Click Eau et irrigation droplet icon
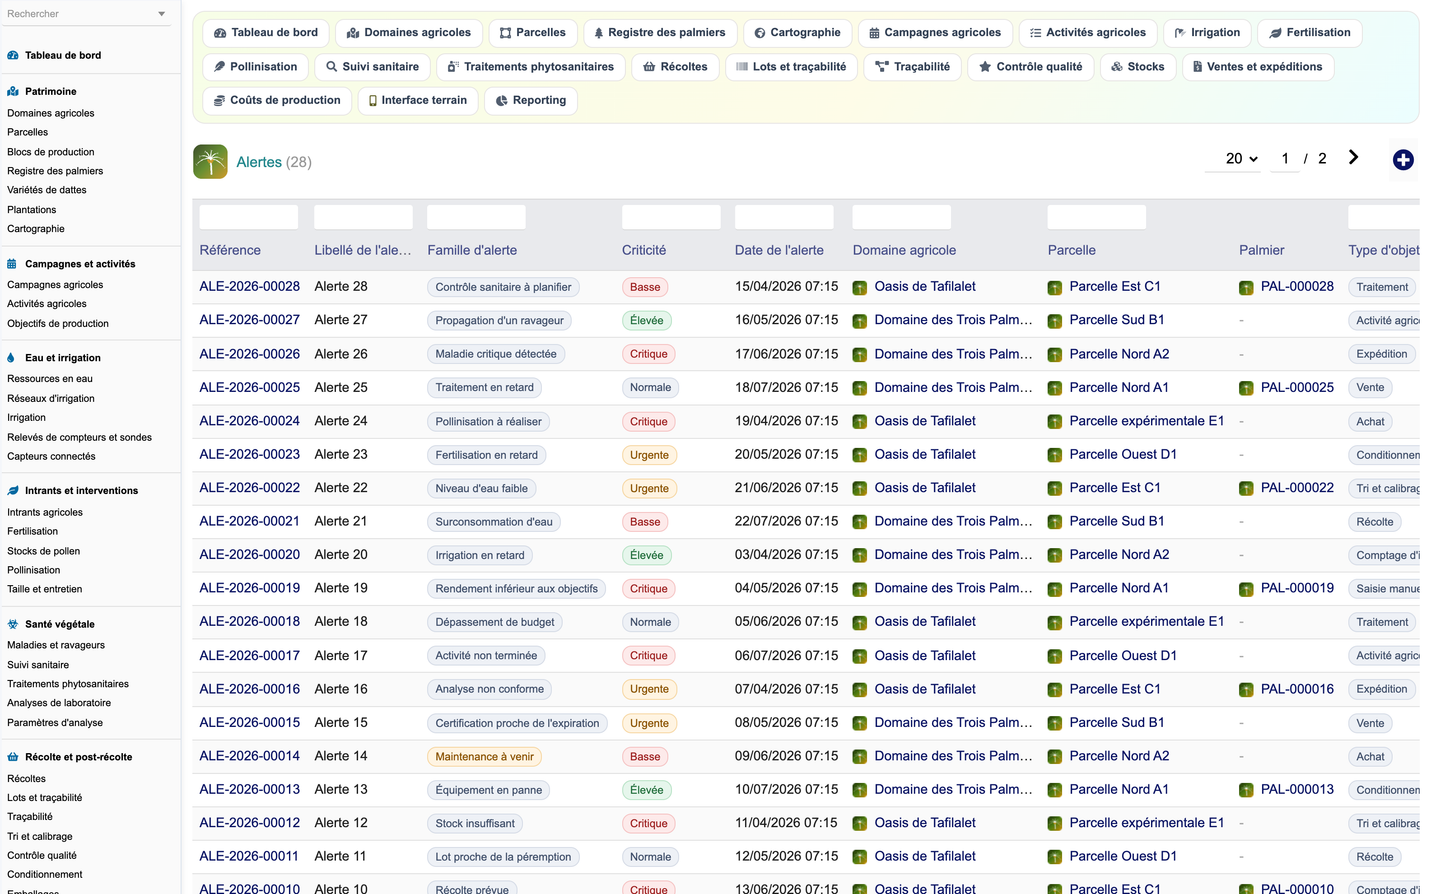 tap(13, 358)
